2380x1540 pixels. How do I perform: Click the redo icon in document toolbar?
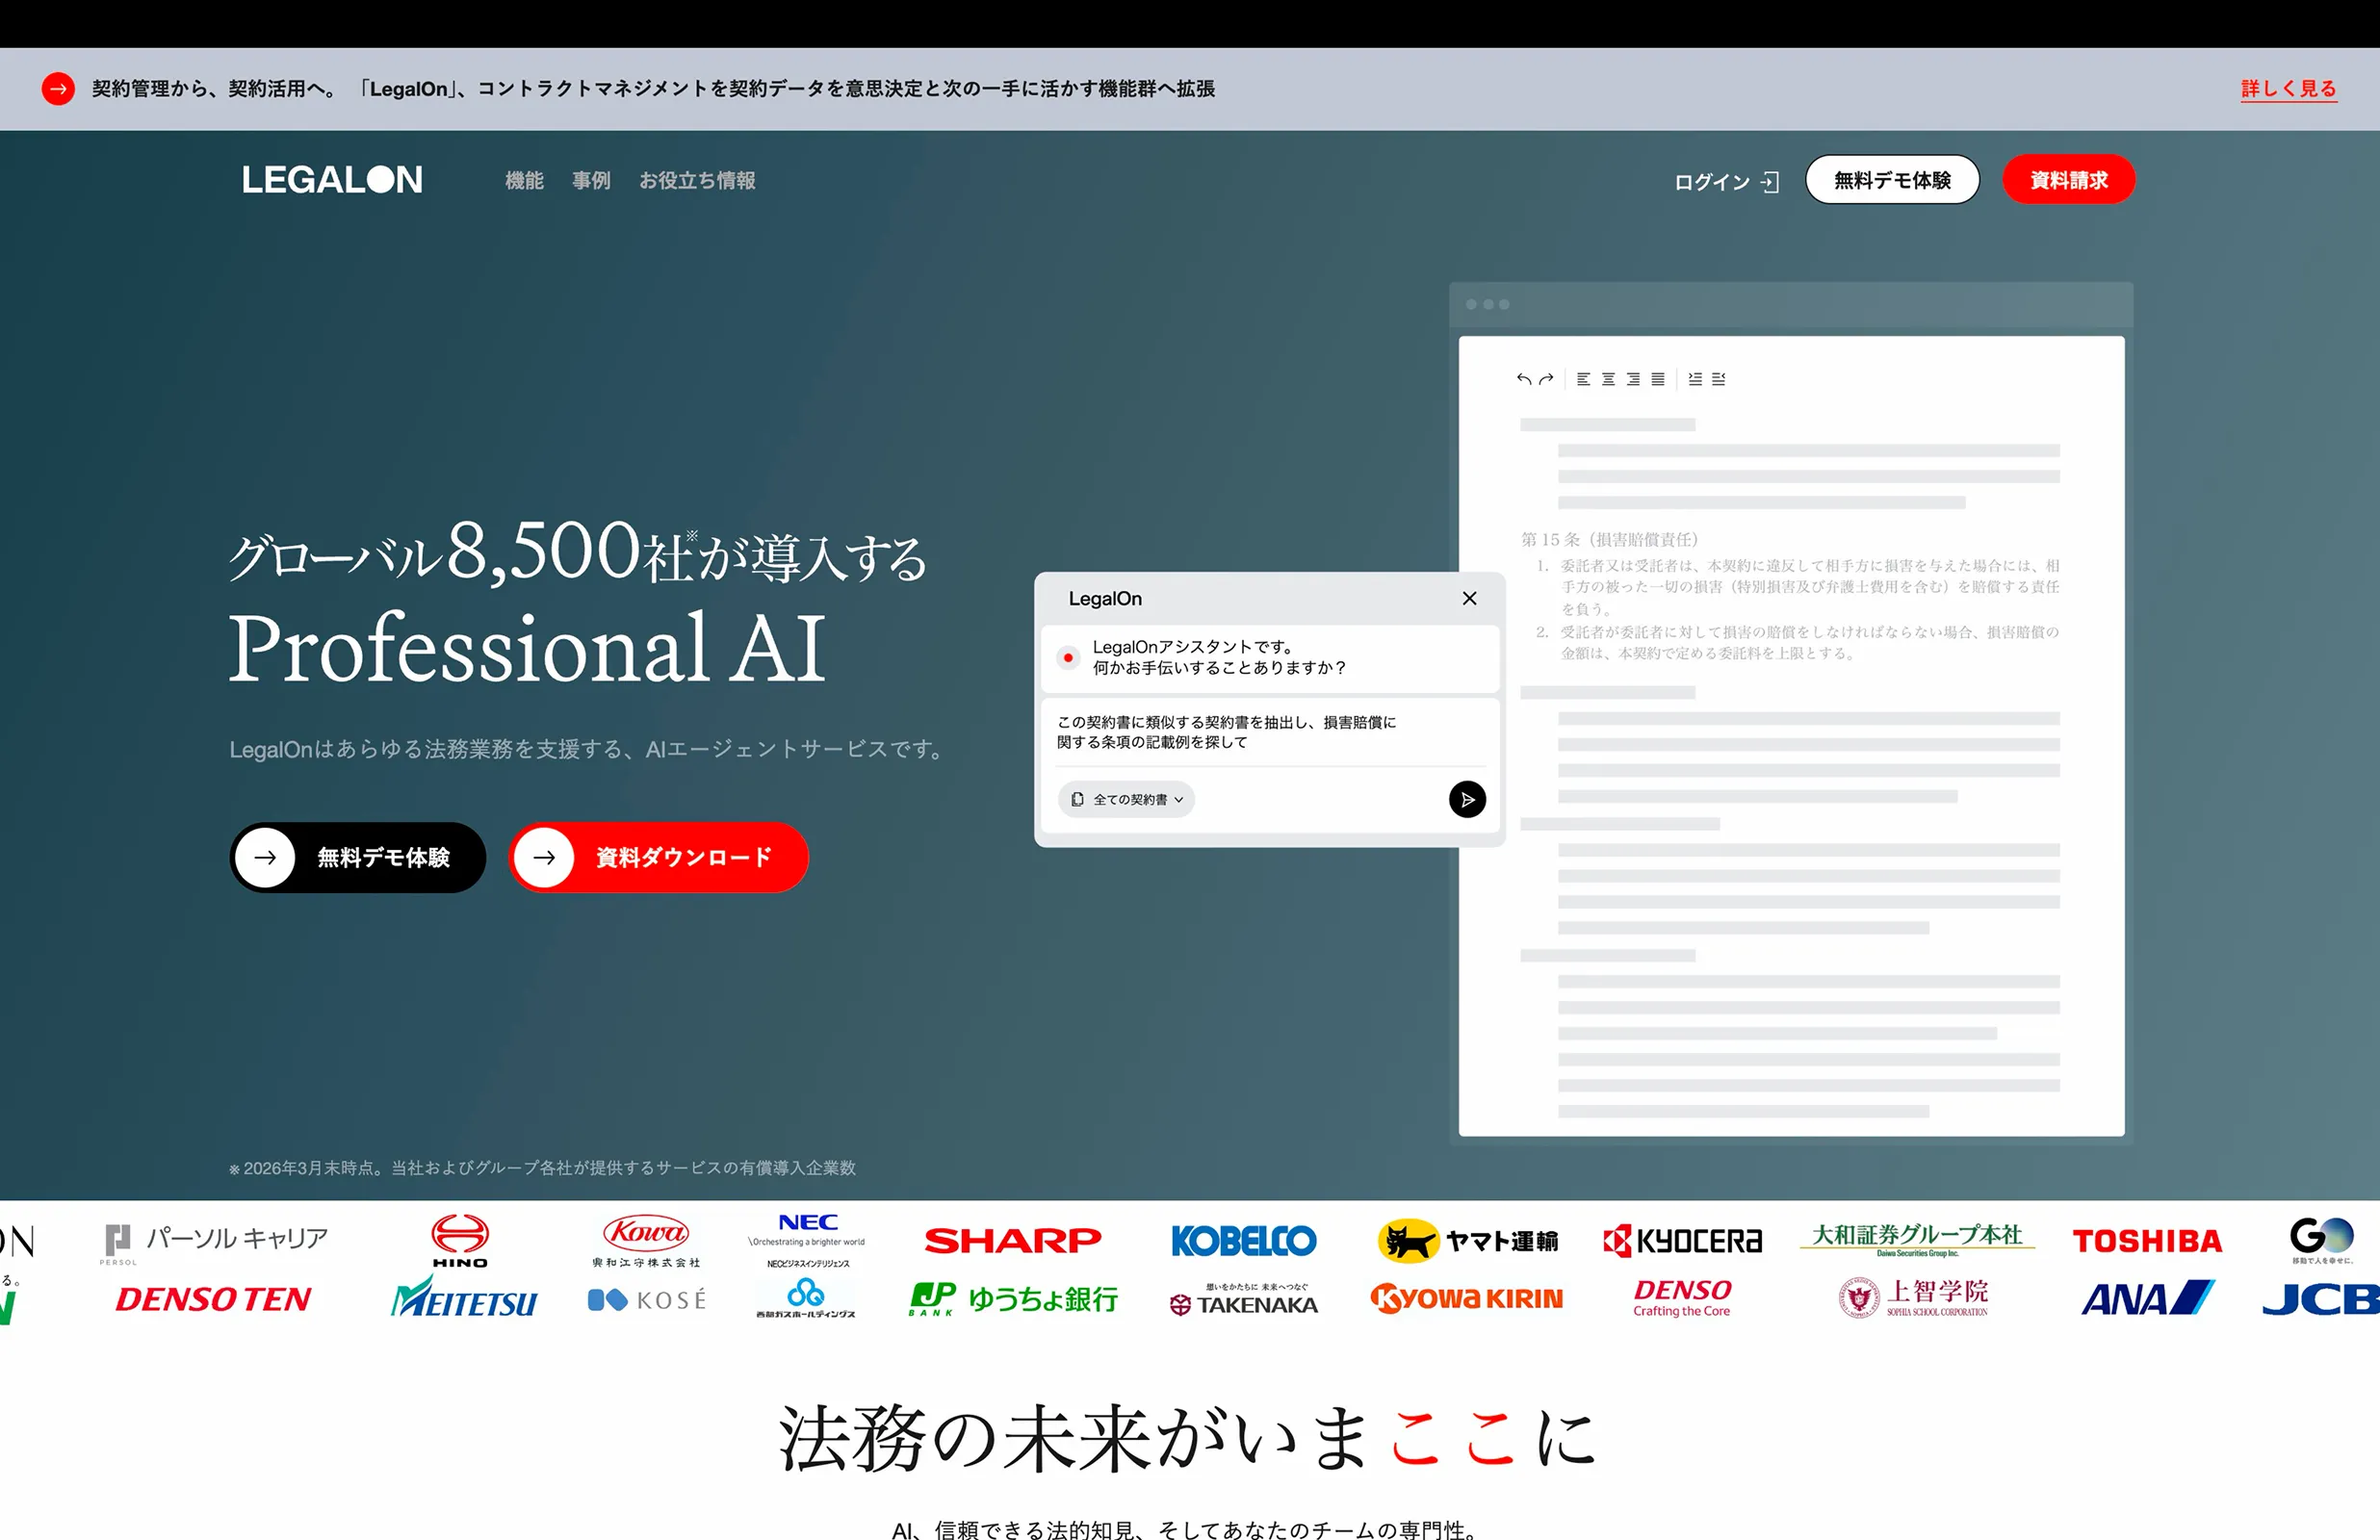tap(1546, 379)
